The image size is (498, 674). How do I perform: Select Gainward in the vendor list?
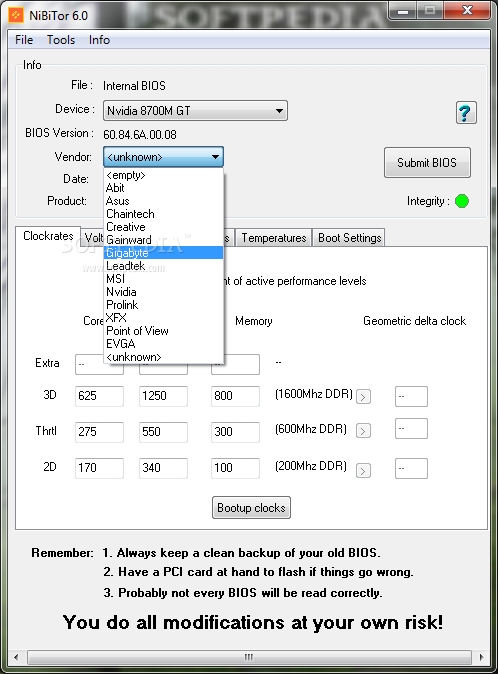point(163,240)
